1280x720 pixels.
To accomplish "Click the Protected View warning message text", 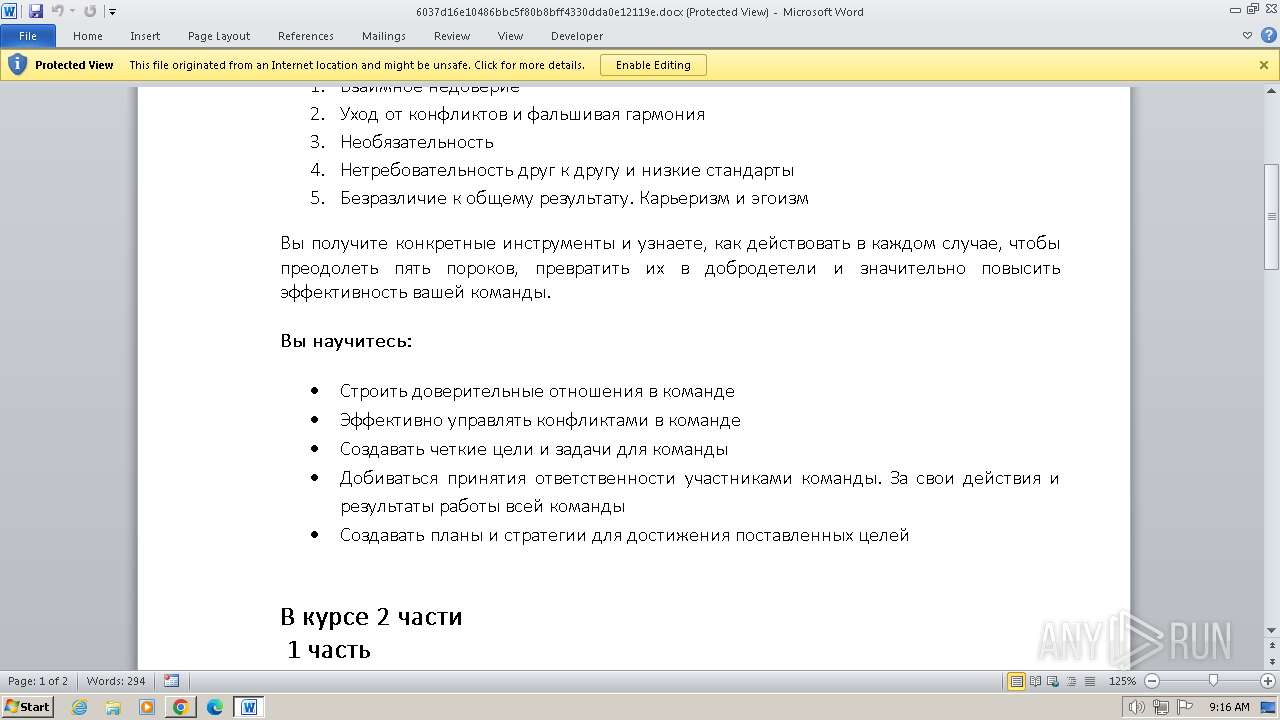I will [x=357, y=65].
